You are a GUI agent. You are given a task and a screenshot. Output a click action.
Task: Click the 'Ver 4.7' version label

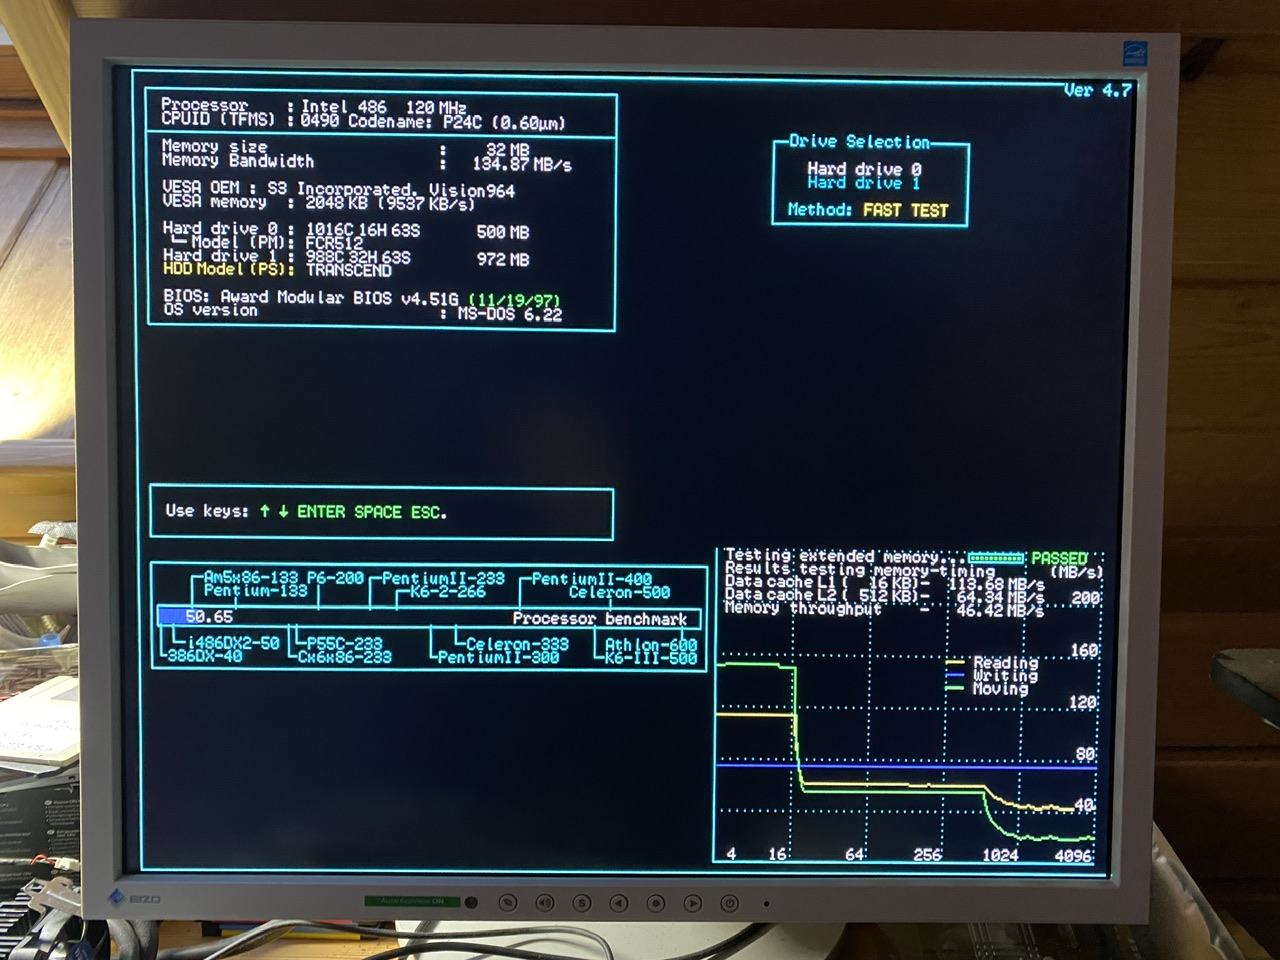1097,90
